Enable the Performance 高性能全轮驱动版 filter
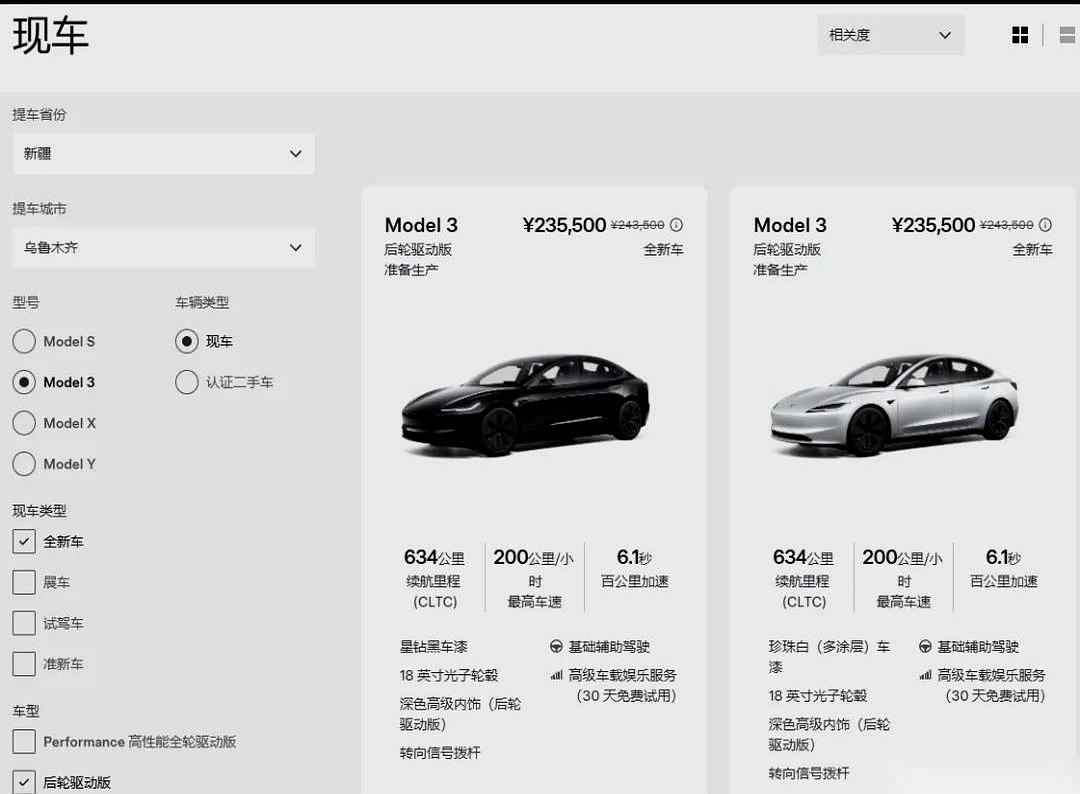This screenshot has height=794, width=1080. 23,742
